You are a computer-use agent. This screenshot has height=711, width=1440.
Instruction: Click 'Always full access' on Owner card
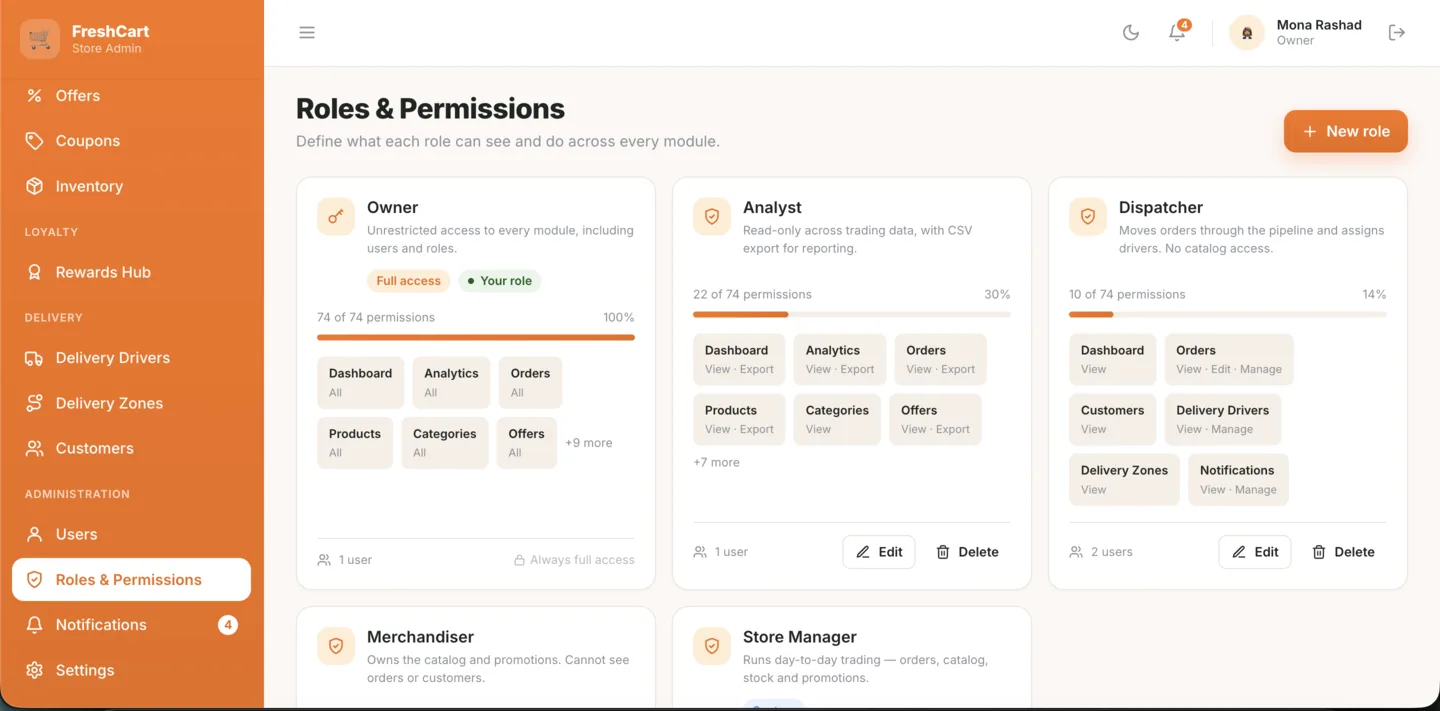click(x=574, y=560)
